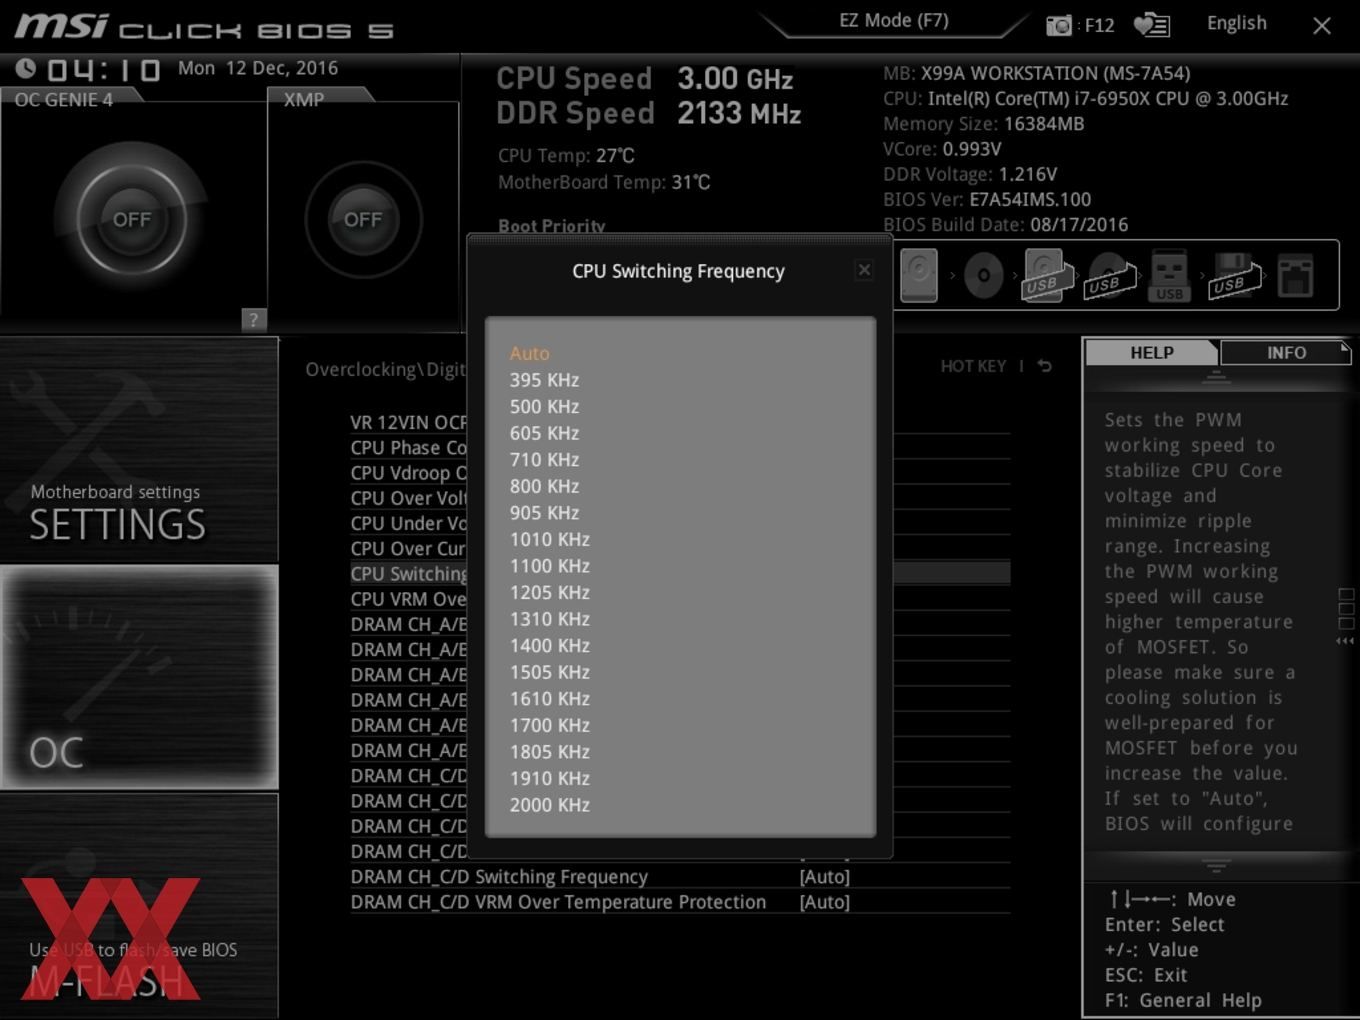The image size is (1360, 1020).
Task: Toggle the OC GENIE 4 knob
Action: 132,219
